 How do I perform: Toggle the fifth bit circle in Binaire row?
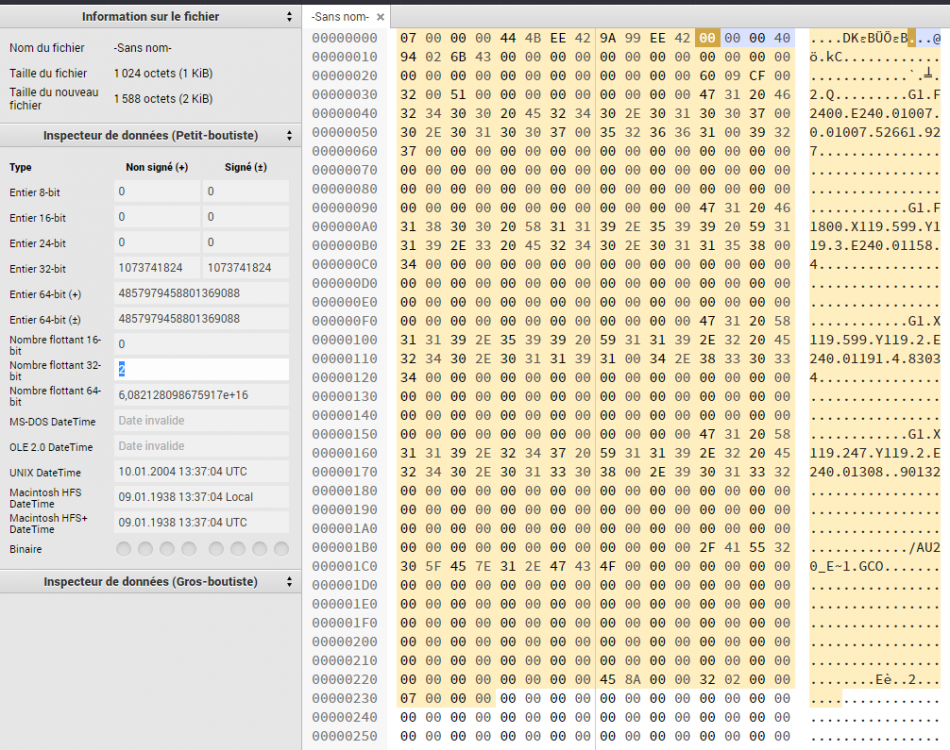pos(216,549)
